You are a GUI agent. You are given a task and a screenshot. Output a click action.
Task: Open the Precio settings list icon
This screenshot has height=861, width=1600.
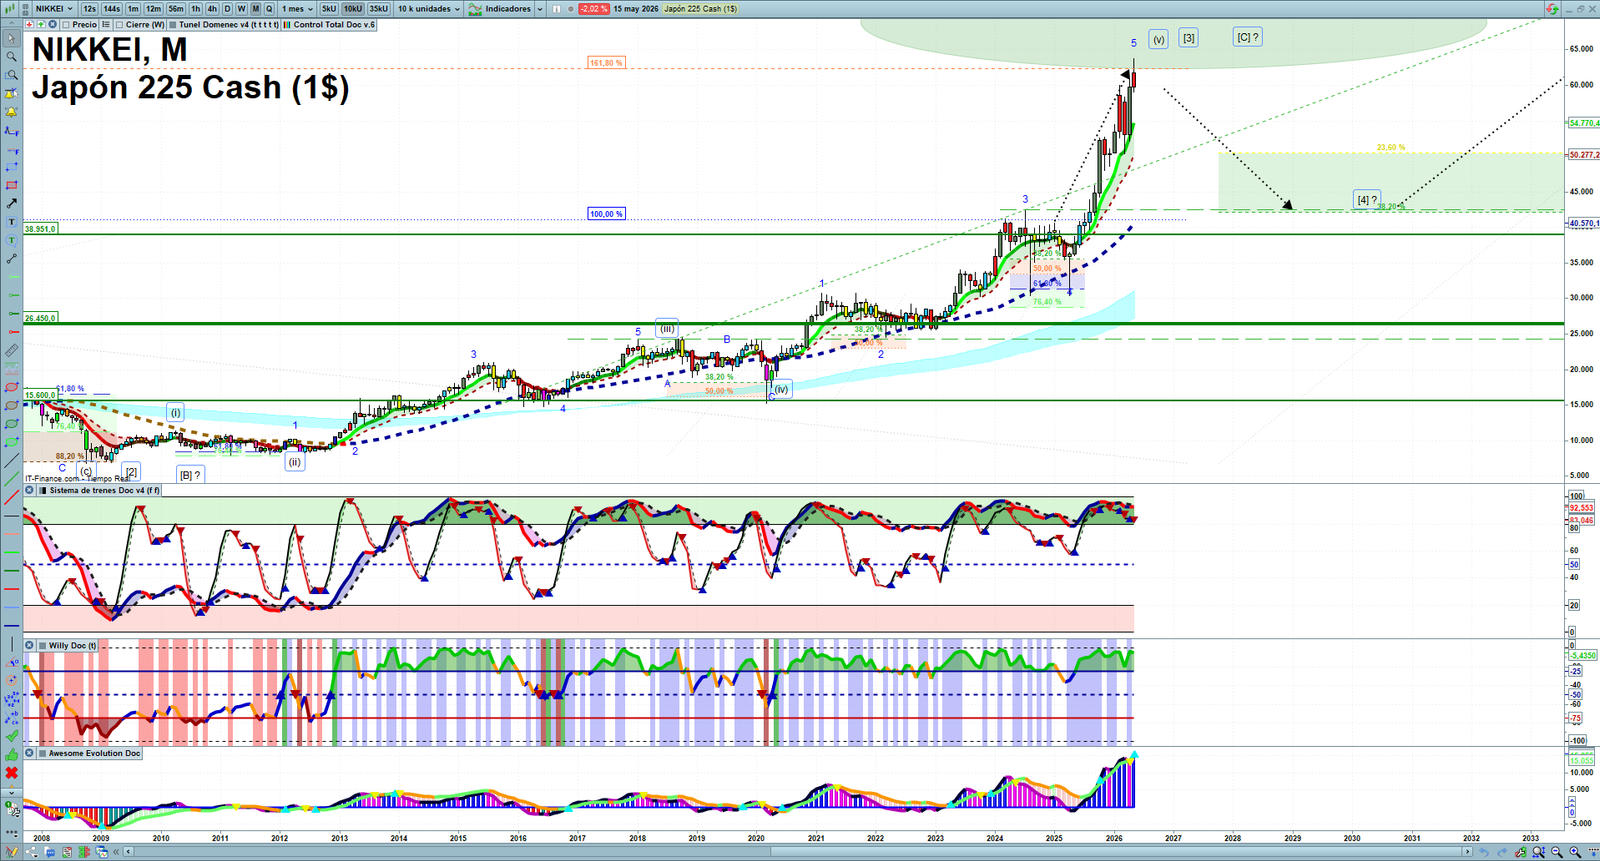[106, 24]
